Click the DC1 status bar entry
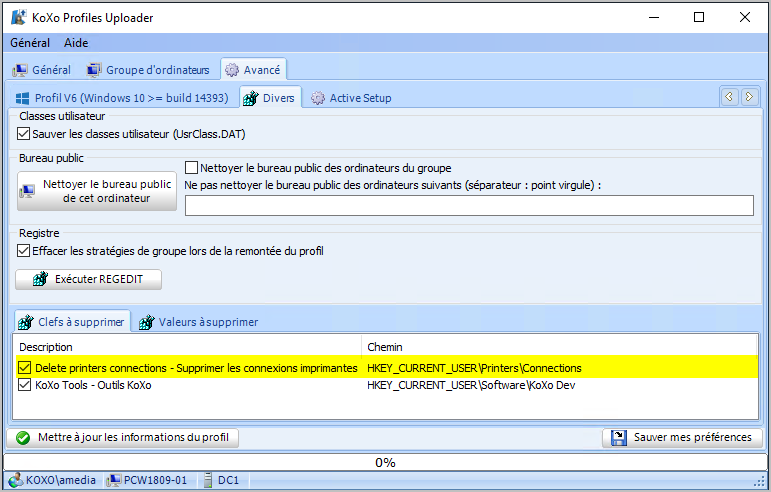 228,480
